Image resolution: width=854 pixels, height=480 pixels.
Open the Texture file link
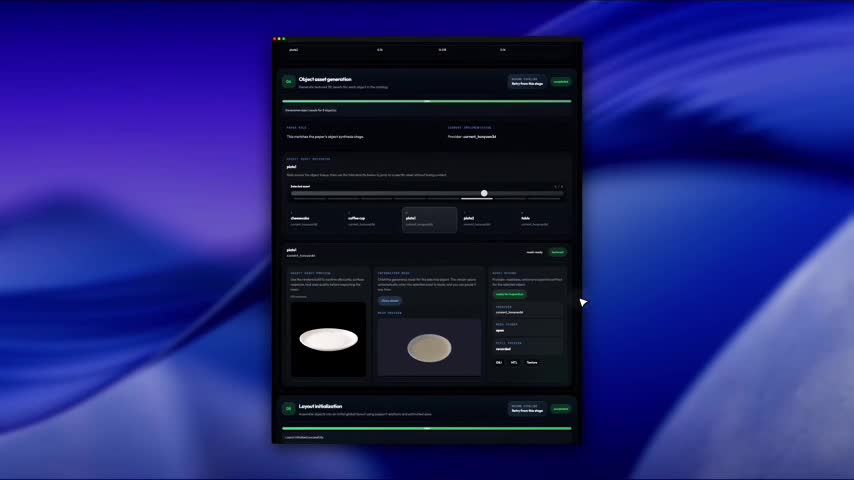(532, 362)
